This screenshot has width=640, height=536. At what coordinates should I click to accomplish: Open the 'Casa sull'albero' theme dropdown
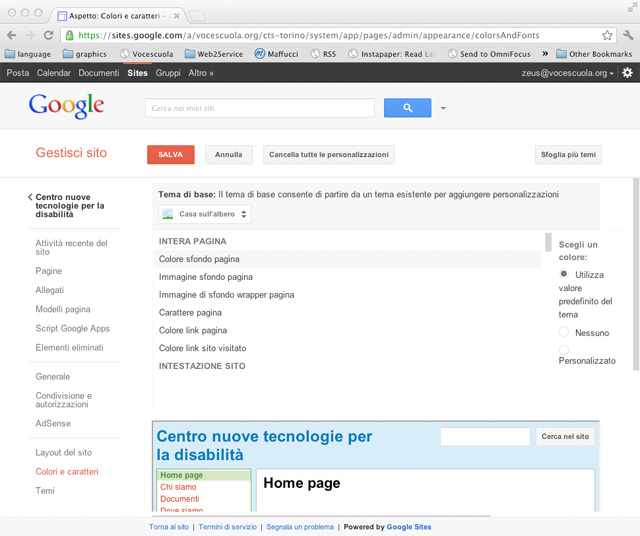(205, 214)
